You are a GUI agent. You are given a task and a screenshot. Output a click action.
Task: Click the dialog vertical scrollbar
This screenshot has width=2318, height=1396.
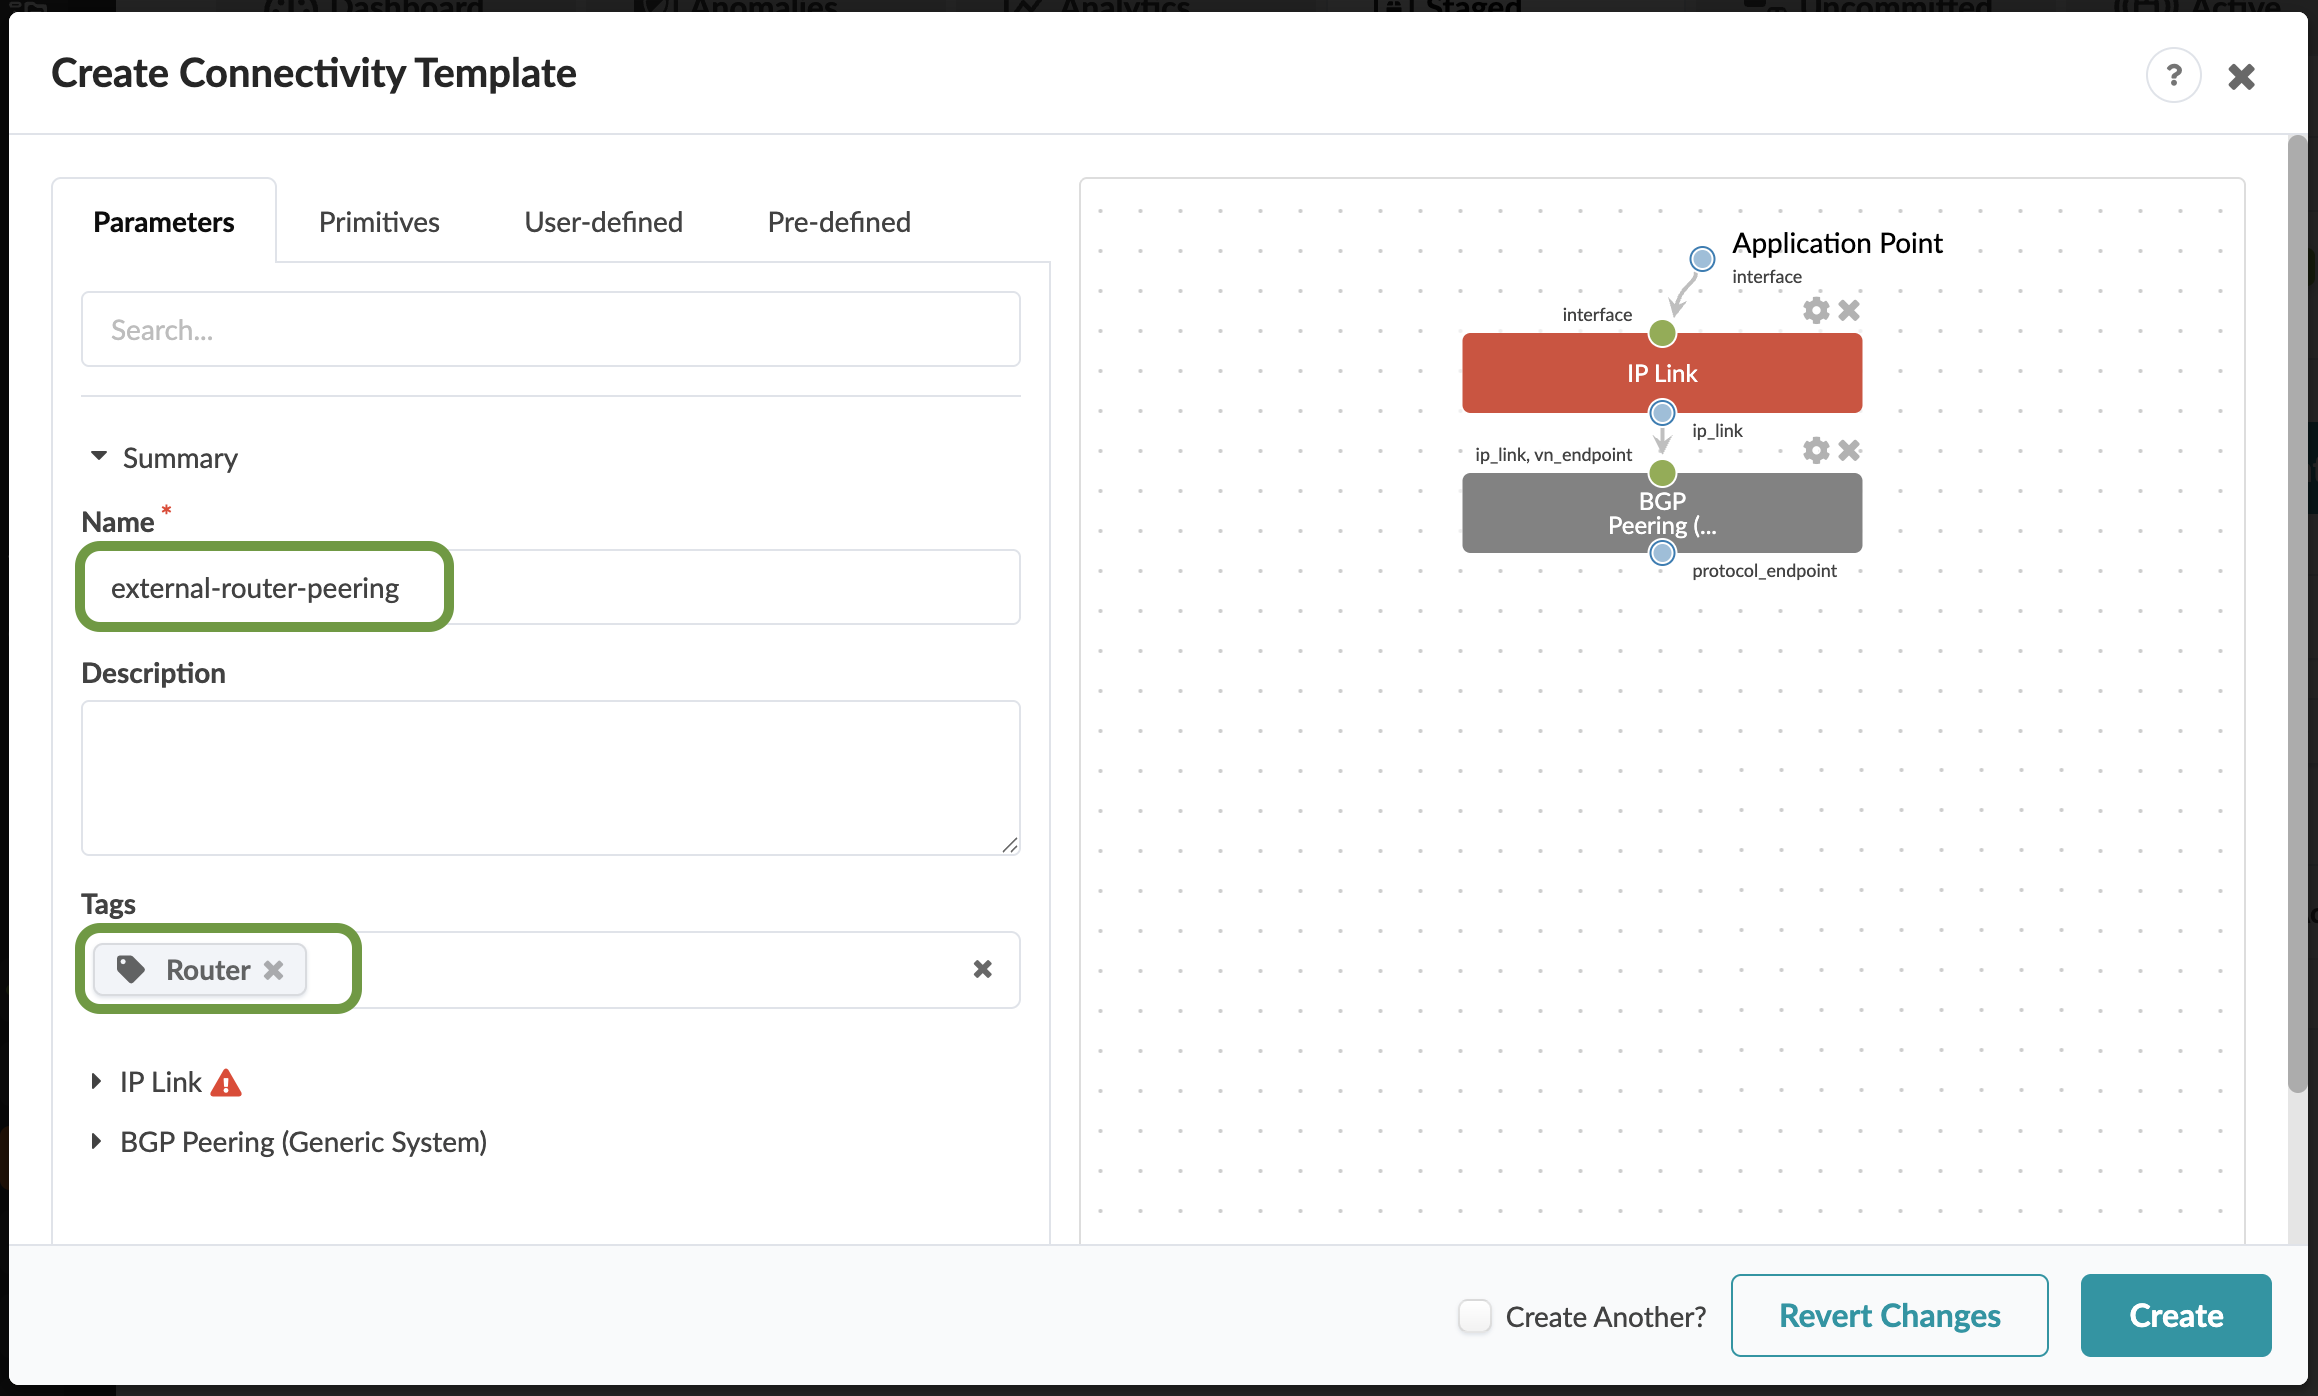click(2298, 614)
